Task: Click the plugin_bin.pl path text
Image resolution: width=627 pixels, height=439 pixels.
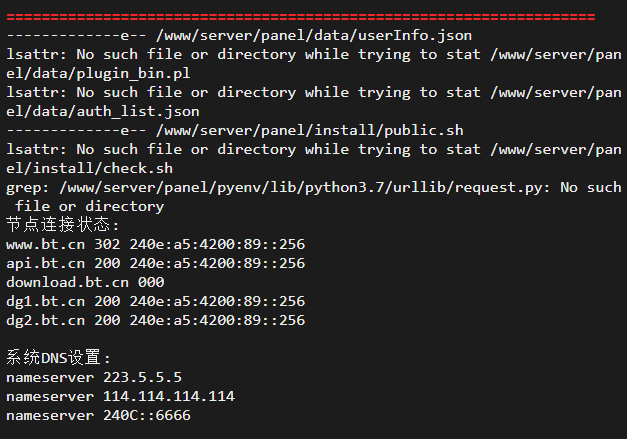Action: 98,74
